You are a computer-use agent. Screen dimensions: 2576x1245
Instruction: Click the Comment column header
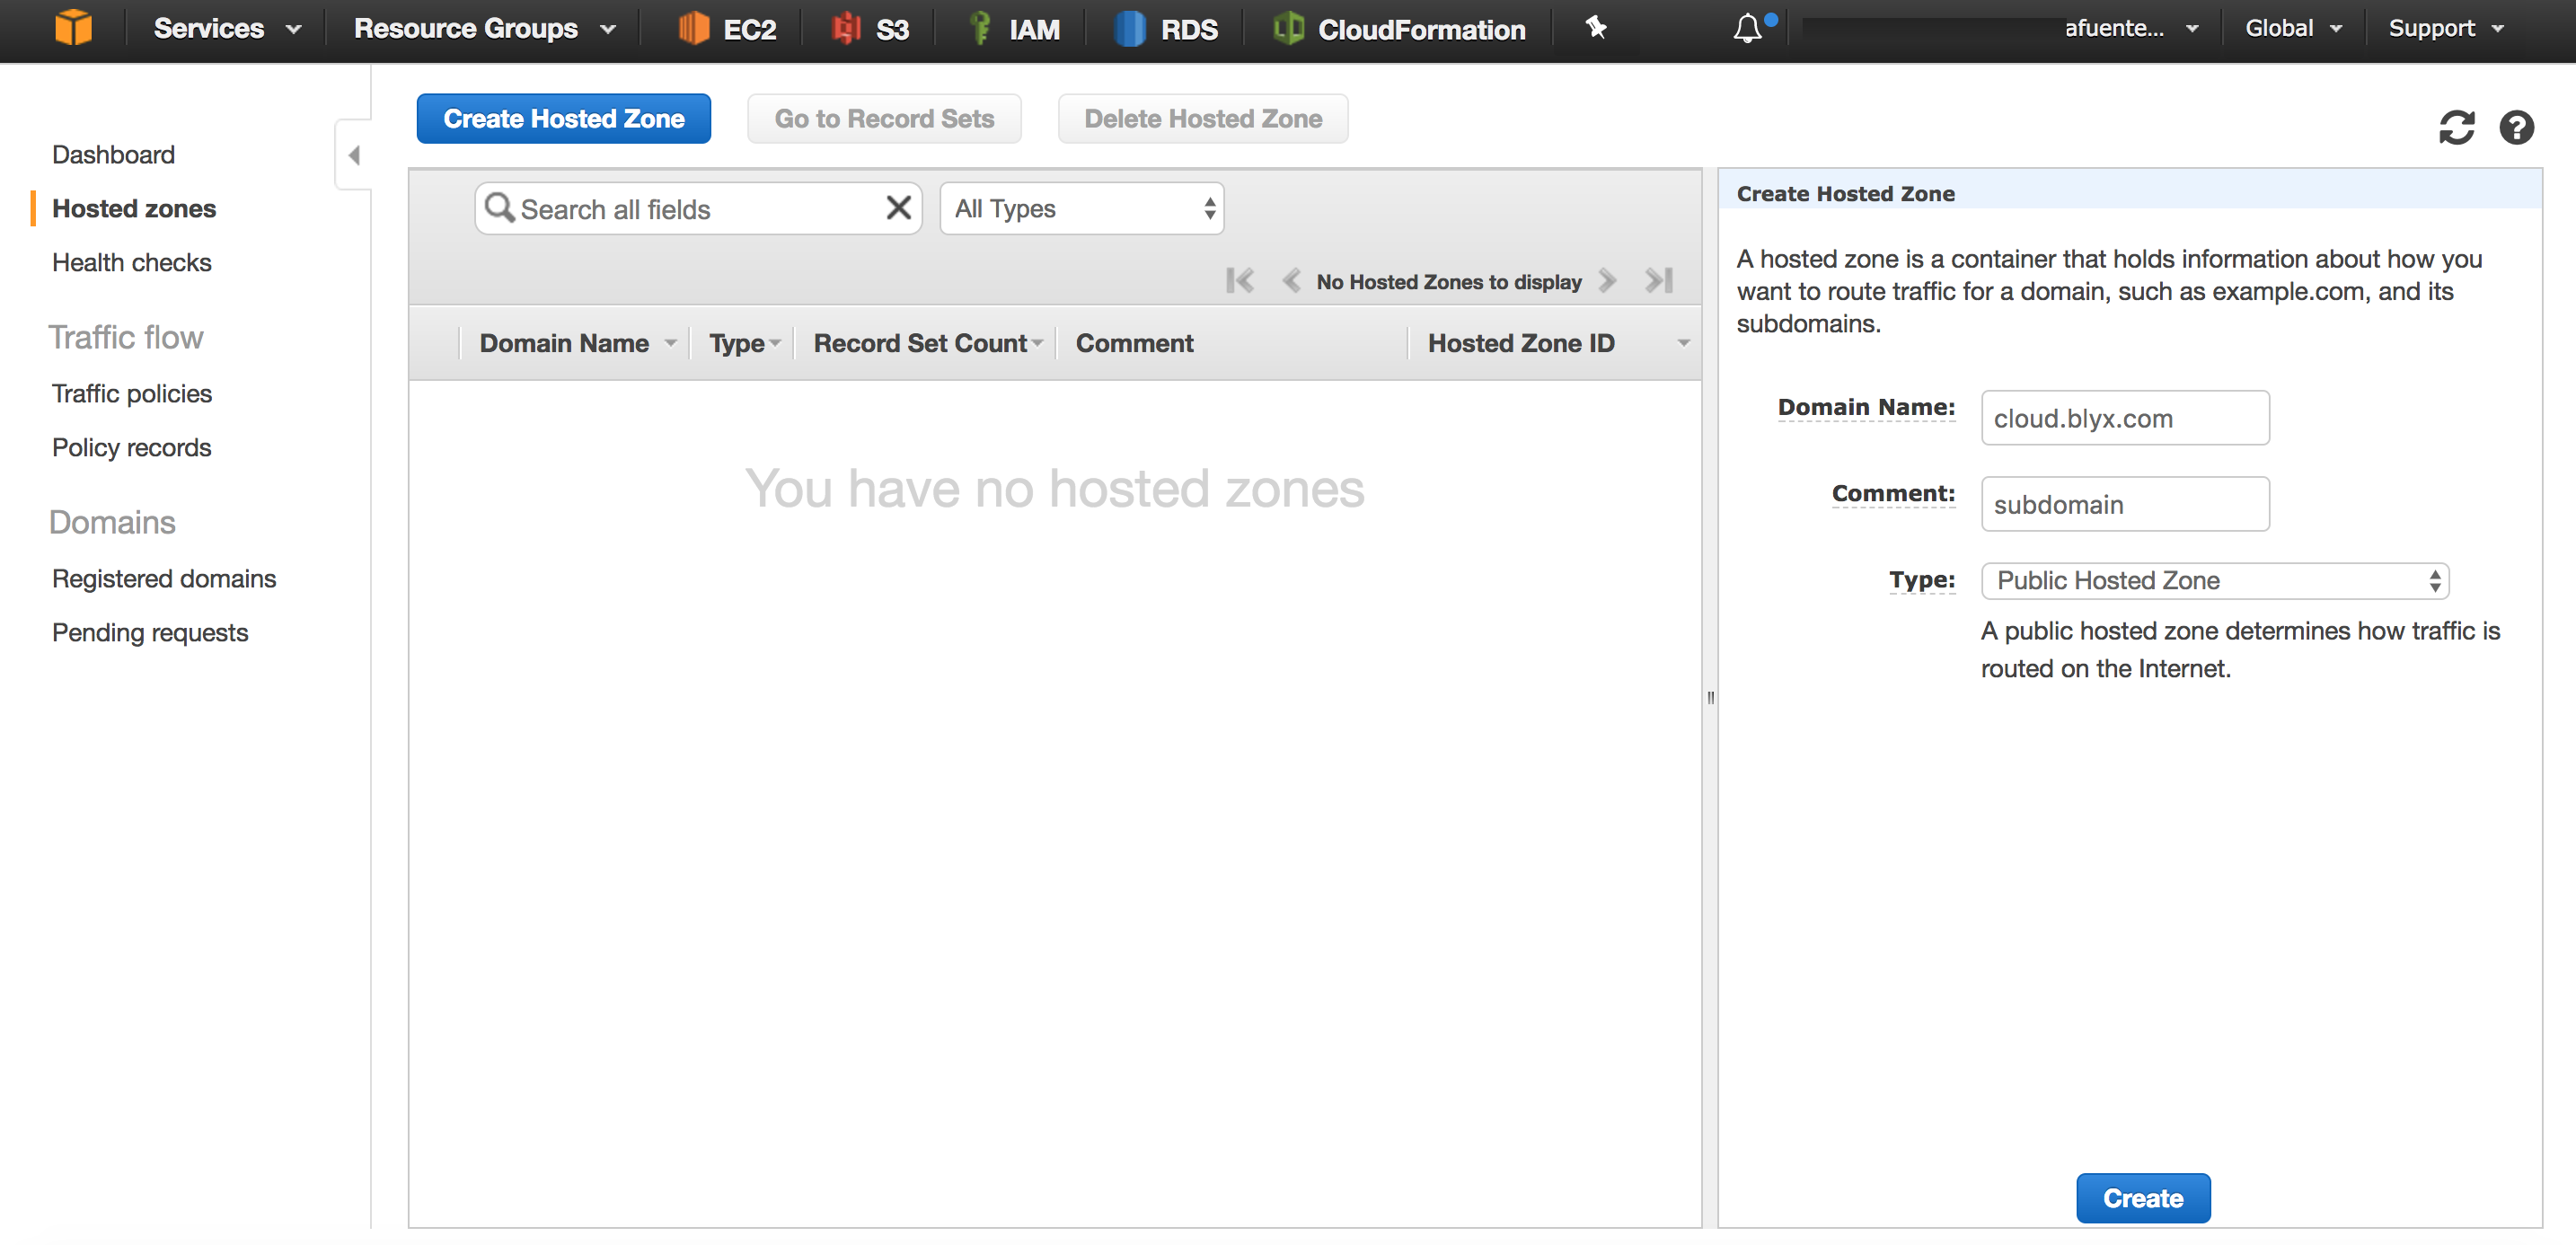[x=1134, y=343]
